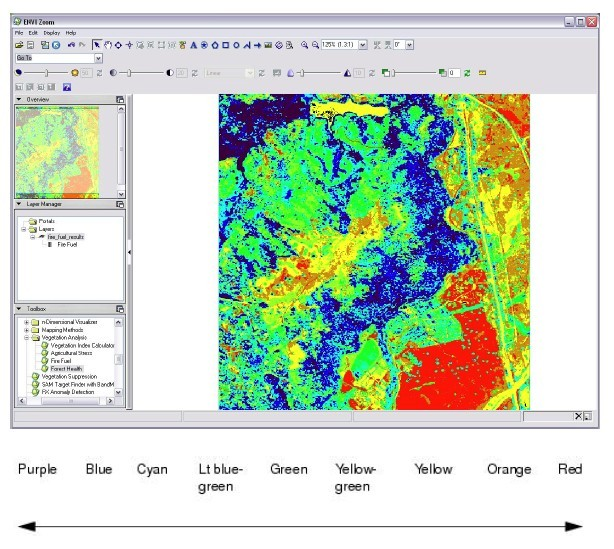Click the brightness slider handle
This screenshot has height=549, width=614.
point(47,73)
